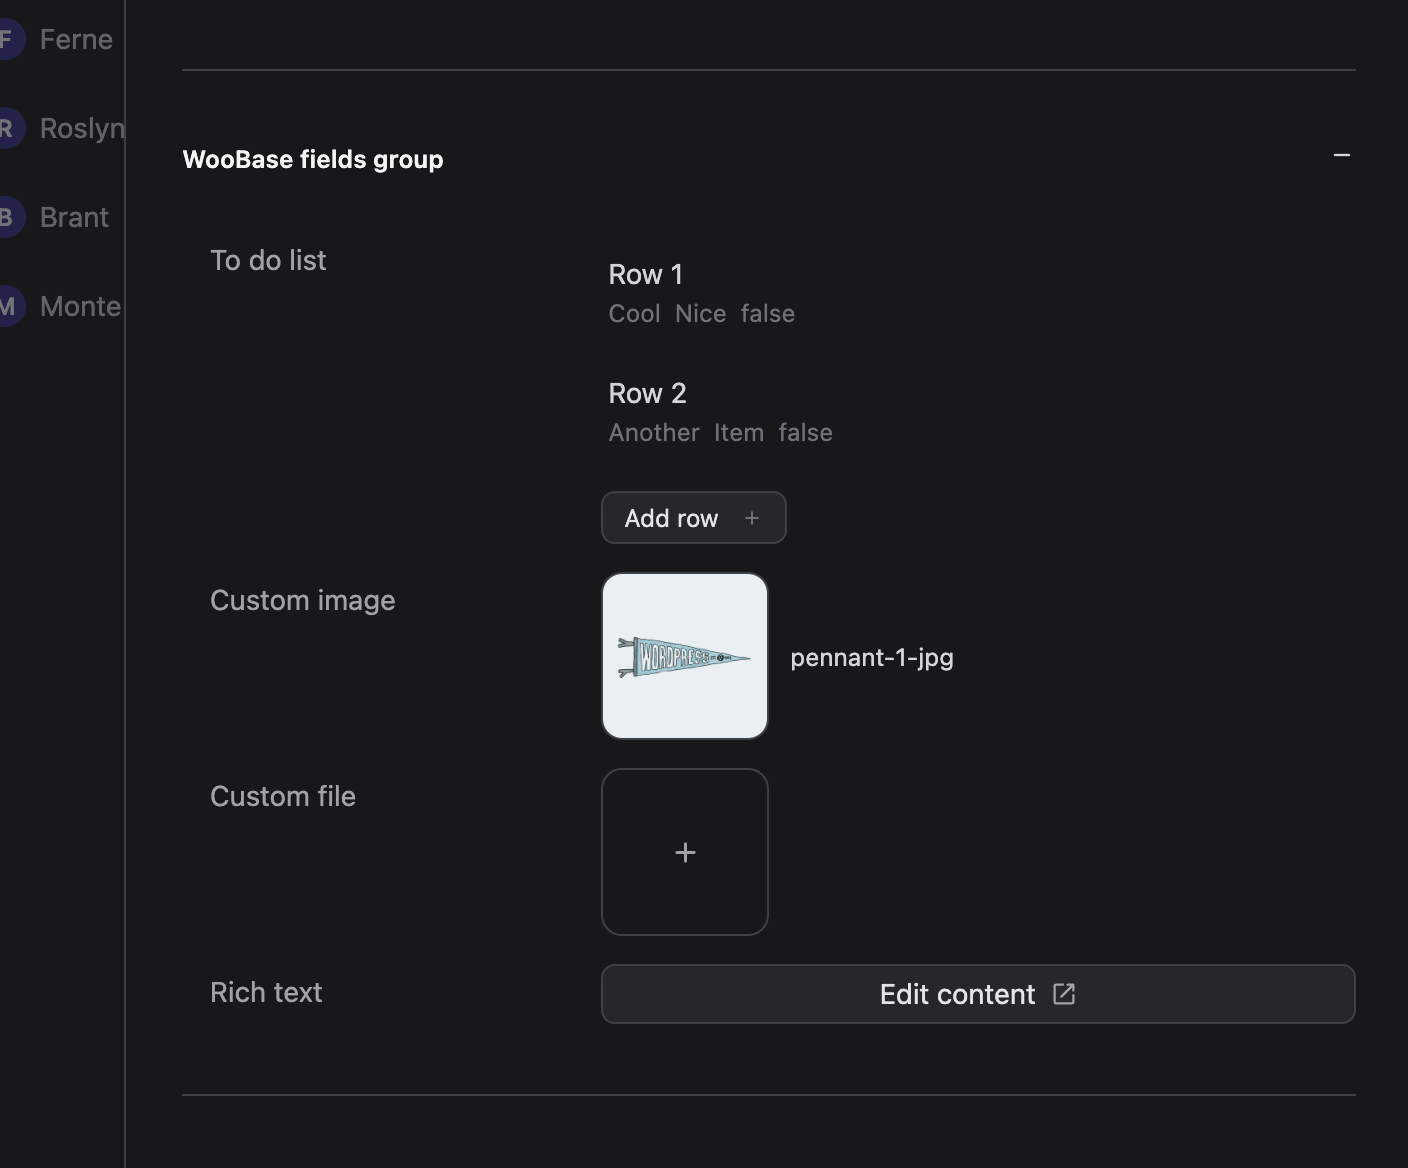Viewport: 1408px width, 1168px height.
Task: Collapse the WooBase fields group section
Action: 1342,156
